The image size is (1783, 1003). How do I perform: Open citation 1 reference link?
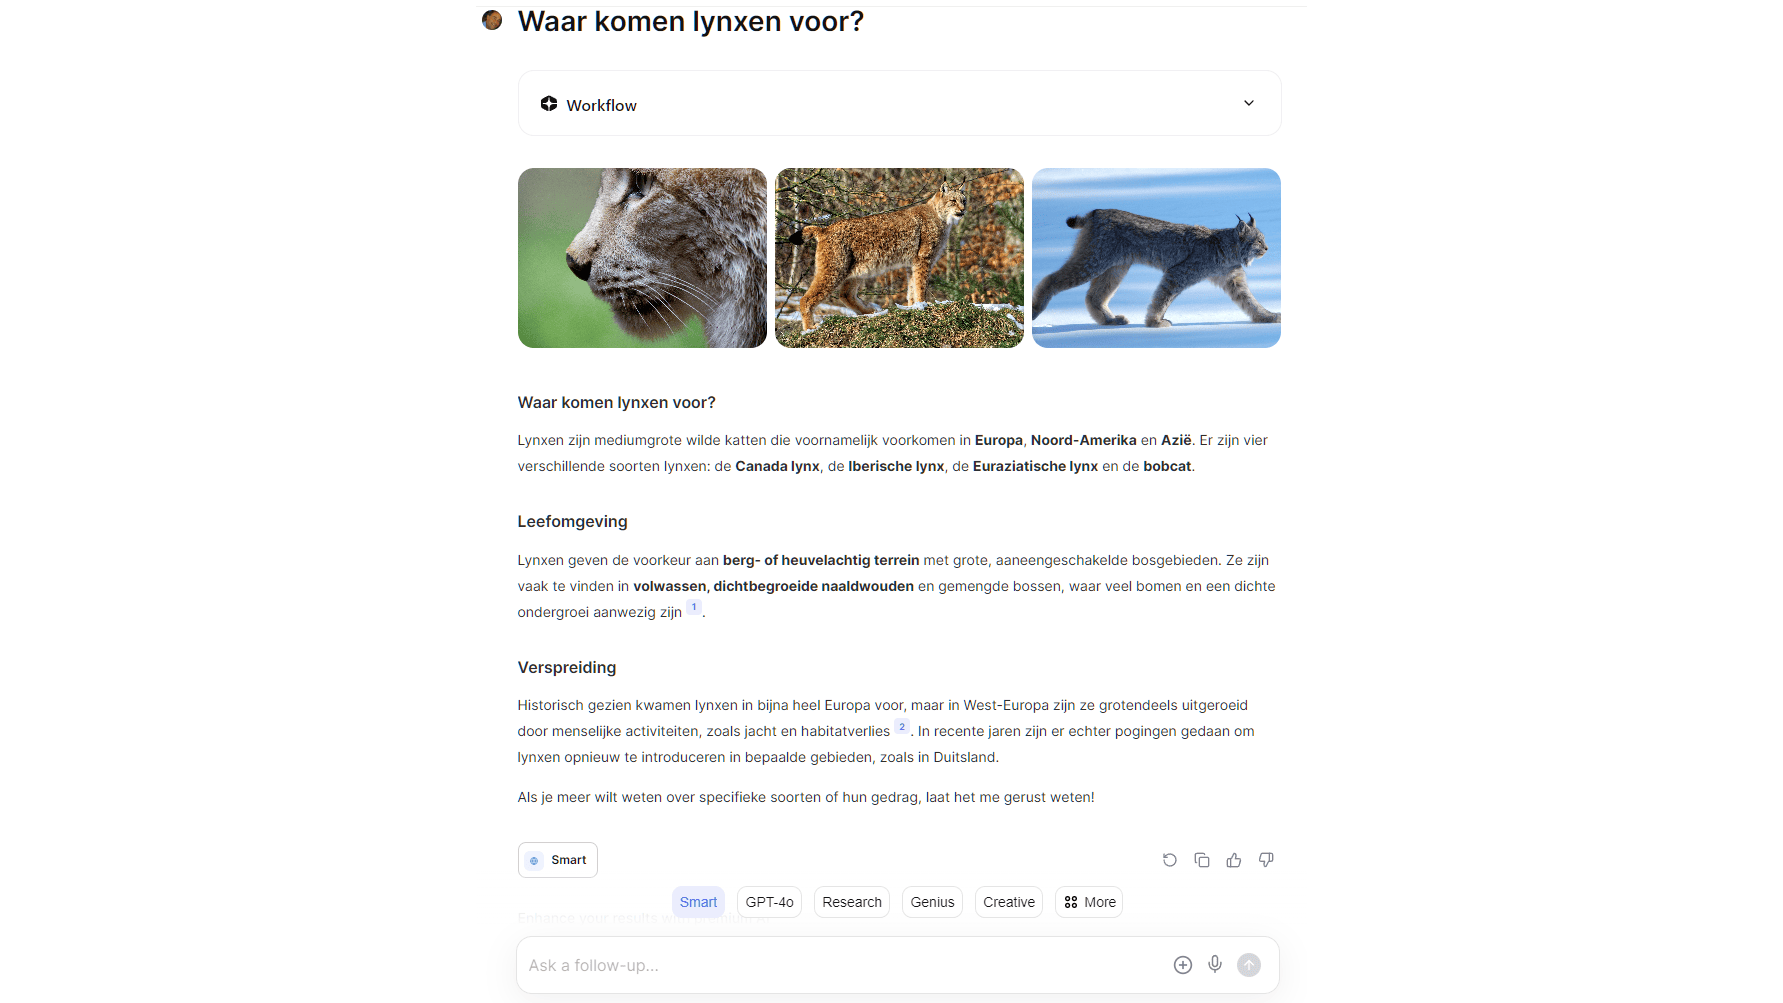click(694, 608)
